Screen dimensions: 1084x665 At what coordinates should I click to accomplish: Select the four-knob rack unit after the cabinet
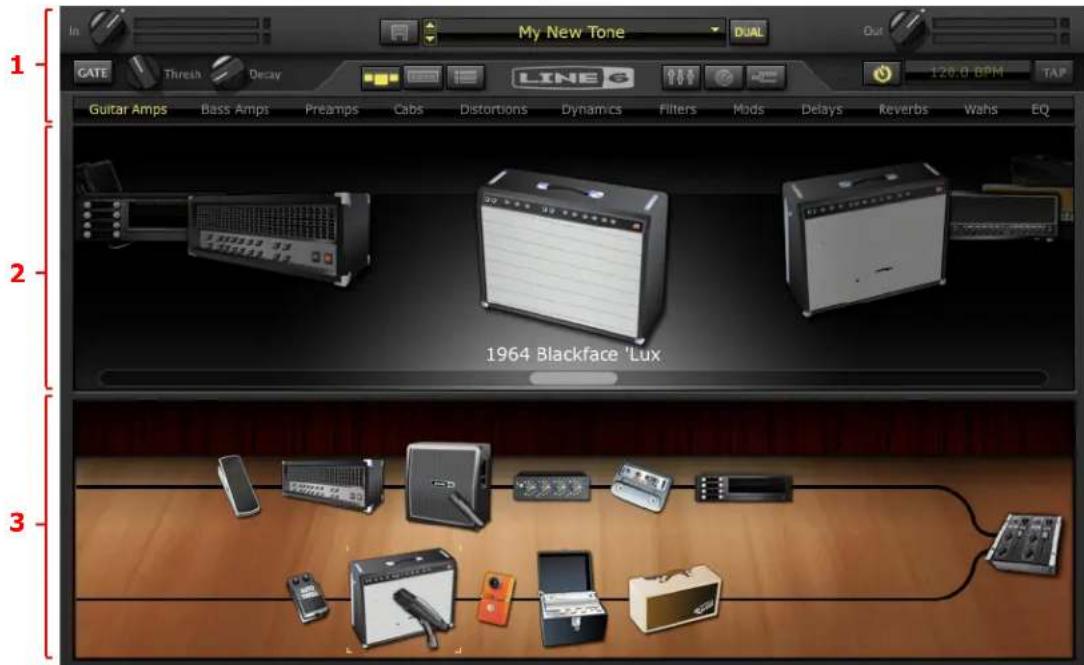[x=551, y=485]
